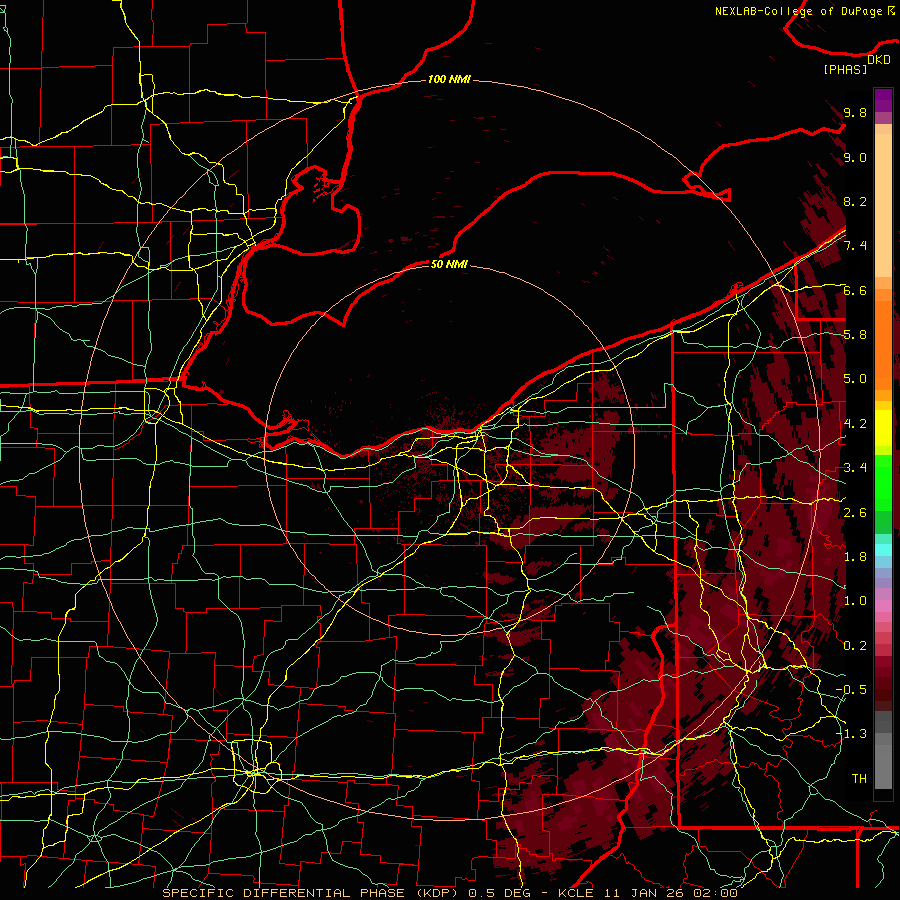Click the "8.2" scale value
The image size is (900, 900).
point(855,201)
